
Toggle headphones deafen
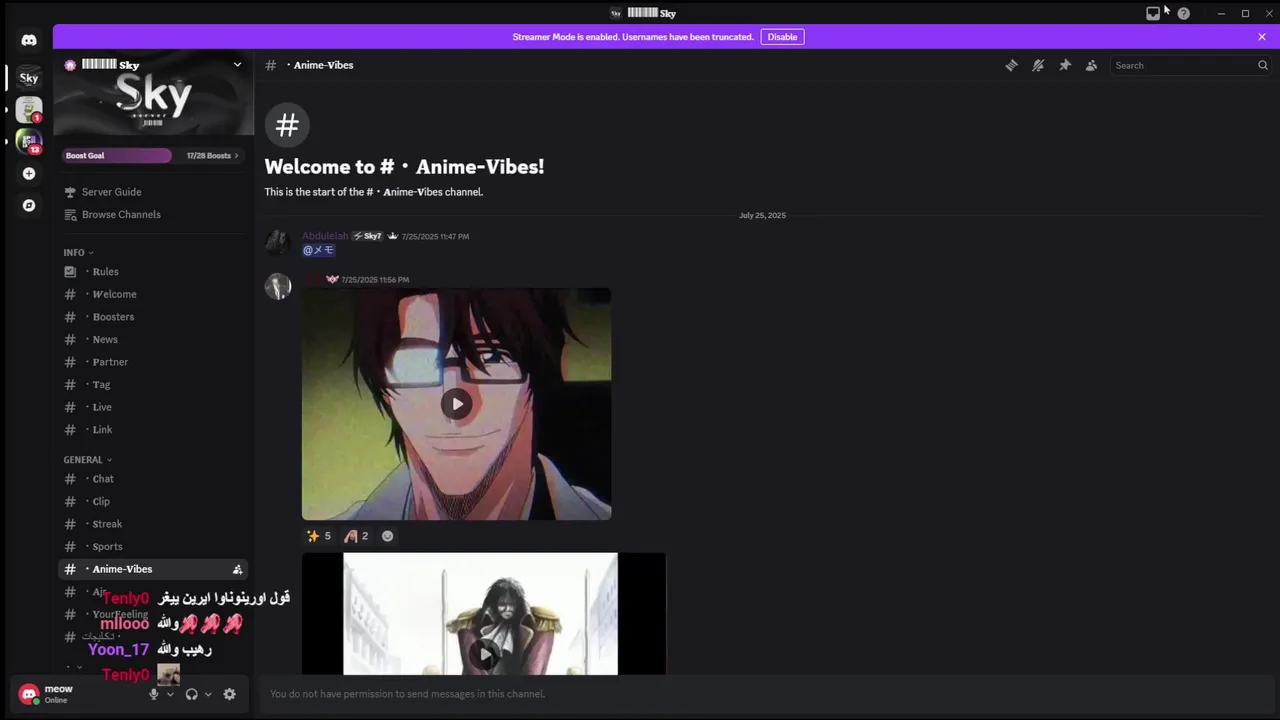[191, 694]
